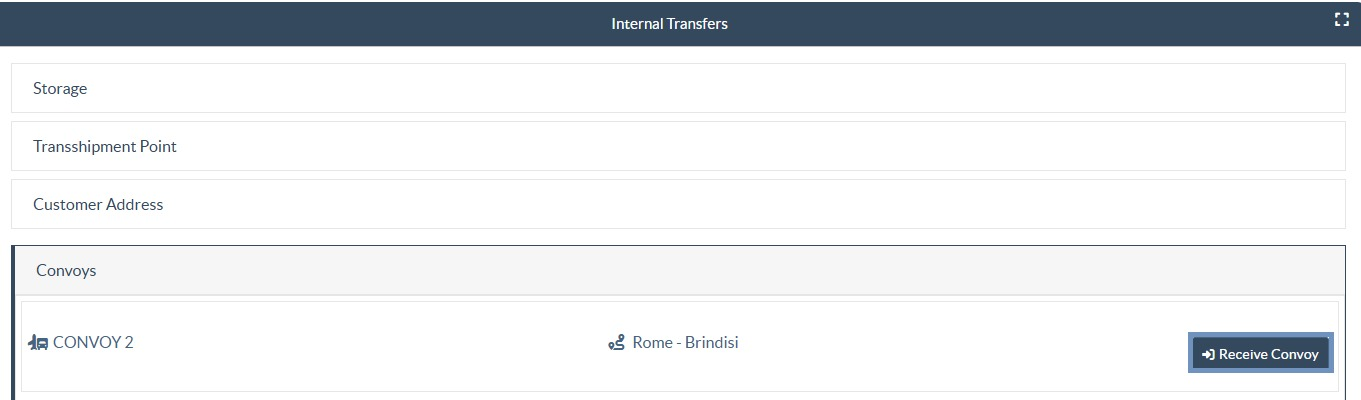Screen dimensions: 1361x400
Task: Click the Customer Address label text
Action: click(98, 204)
